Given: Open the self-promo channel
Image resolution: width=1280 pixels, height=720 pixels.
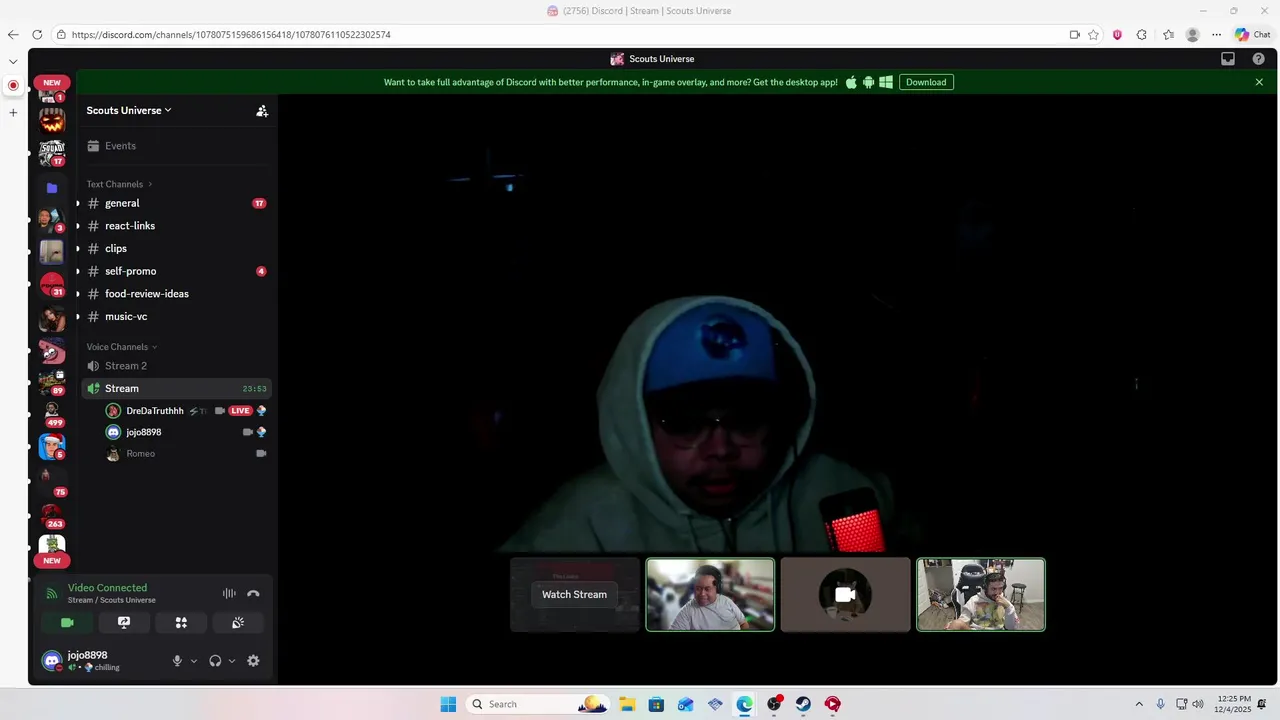Looking at the screenshot, I should coord(176,271).
